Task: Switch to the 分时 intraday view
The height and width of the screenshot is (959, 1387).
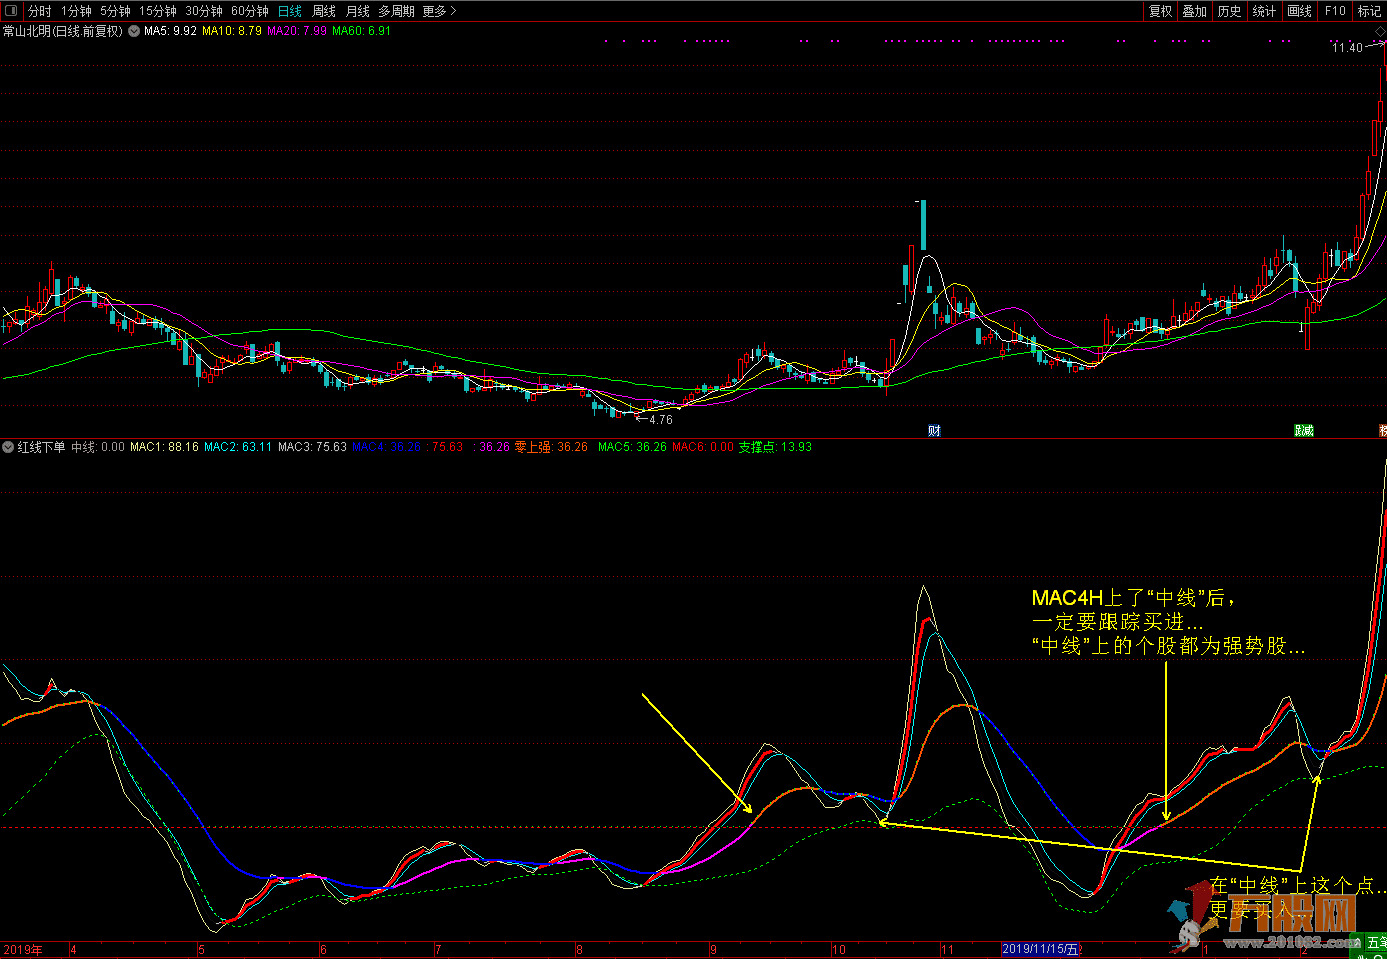Action: coord(39,11)
